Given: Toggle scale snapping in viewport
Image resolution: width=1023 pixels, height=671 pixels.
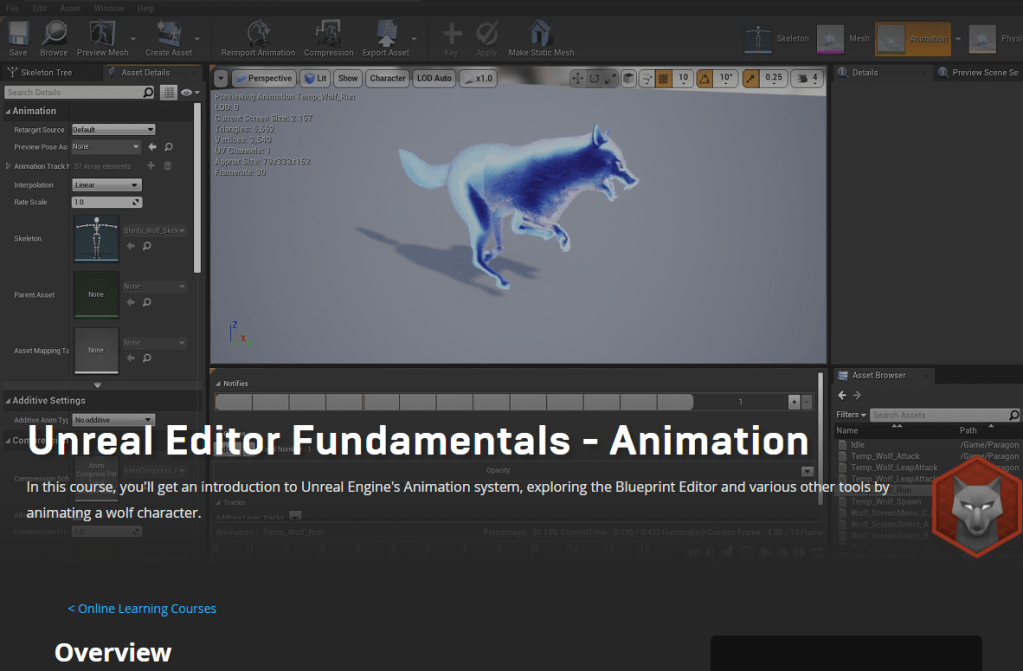Looking at the screenshot, I should [x=749, y=78].
